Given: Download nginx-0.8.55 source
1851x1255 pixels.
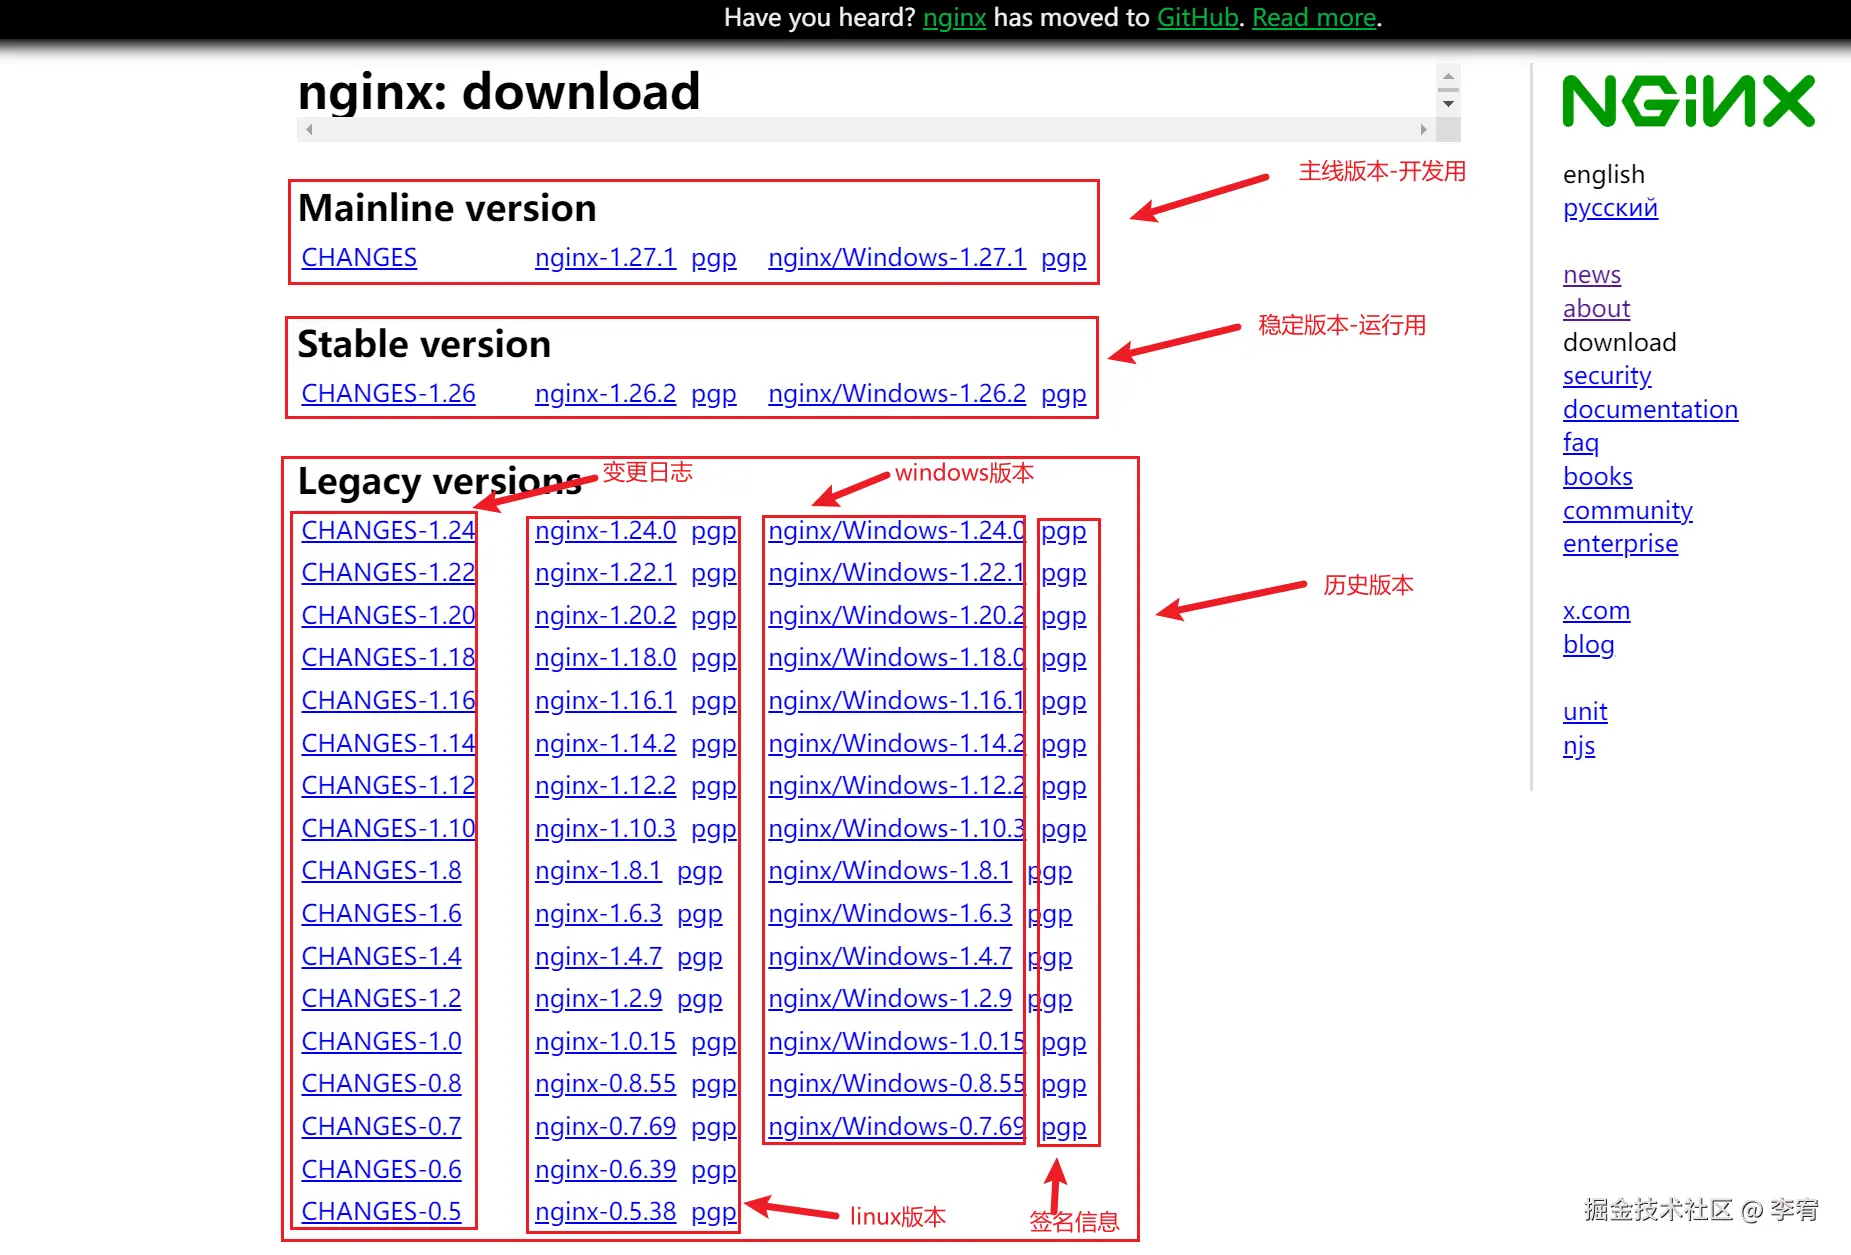Looking at the screenshot, I should [605, 1084].
